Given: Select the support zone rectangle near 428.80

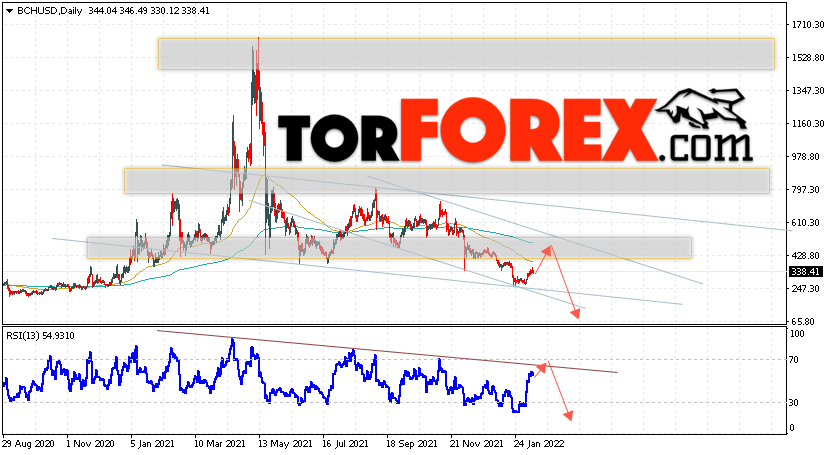Looking at the screenshot, I should 389,248.
